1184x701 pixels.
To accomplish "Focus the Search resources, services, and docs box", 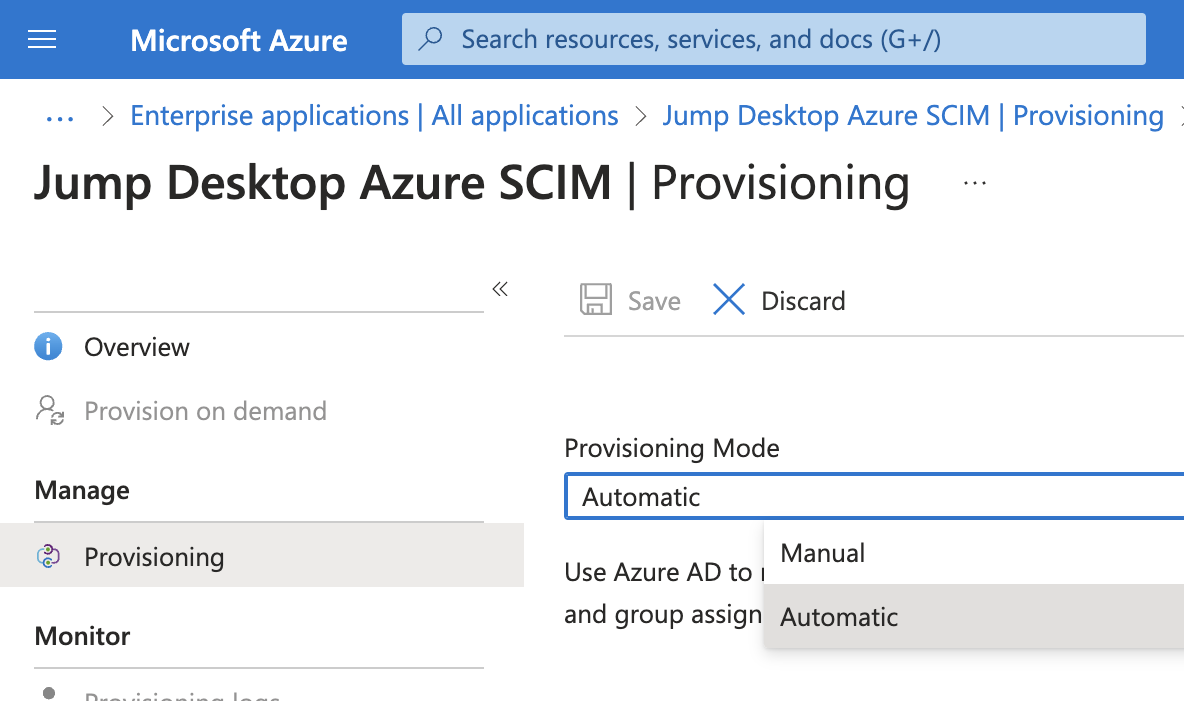I will click(x=773, y=39).
